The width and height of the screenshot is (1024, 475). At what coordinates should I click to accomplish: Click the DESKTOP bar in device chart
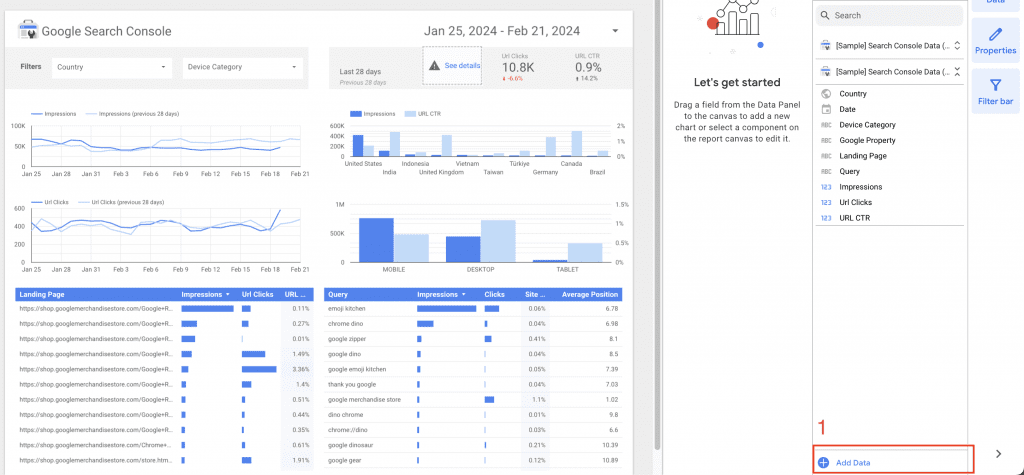463,249
